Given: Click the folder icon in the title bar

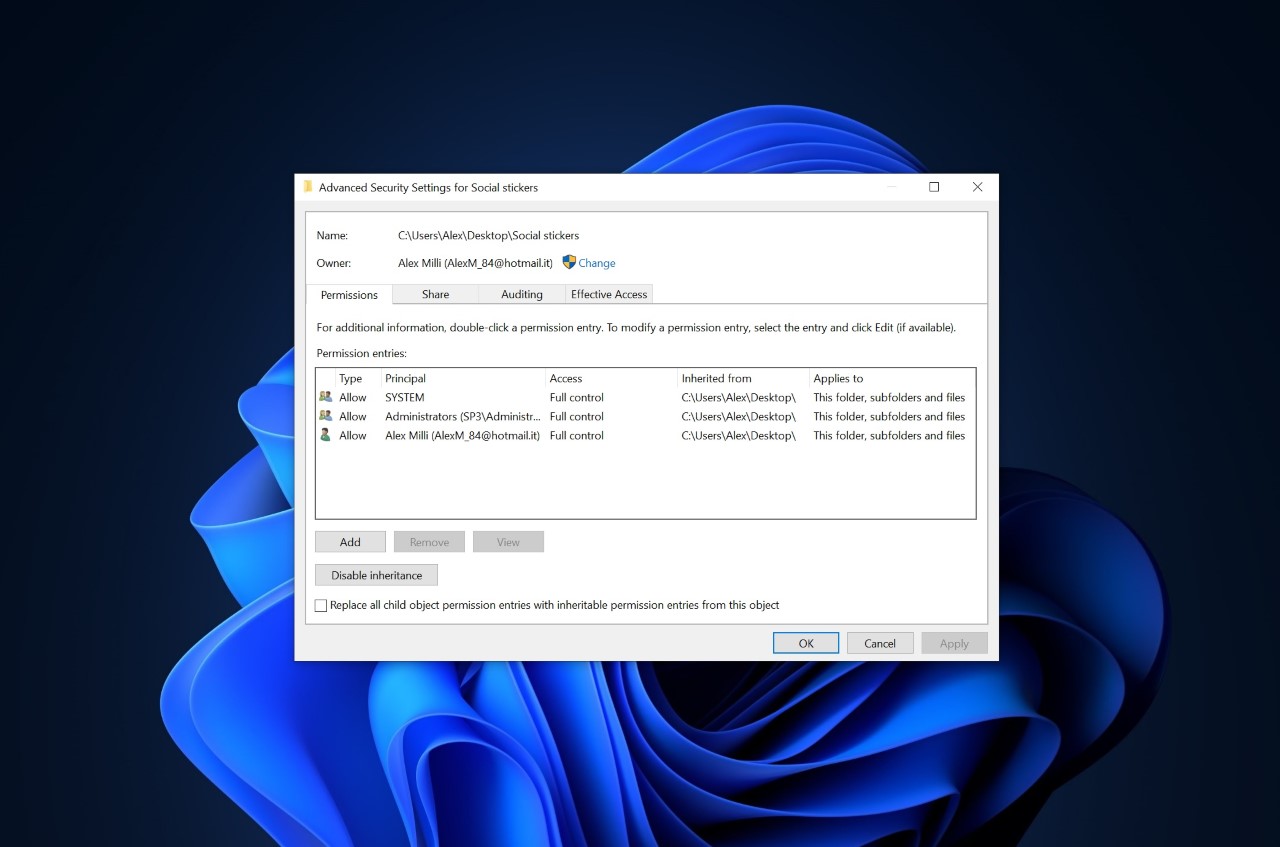Looking at the screenshot, I should tap(308, 187).
